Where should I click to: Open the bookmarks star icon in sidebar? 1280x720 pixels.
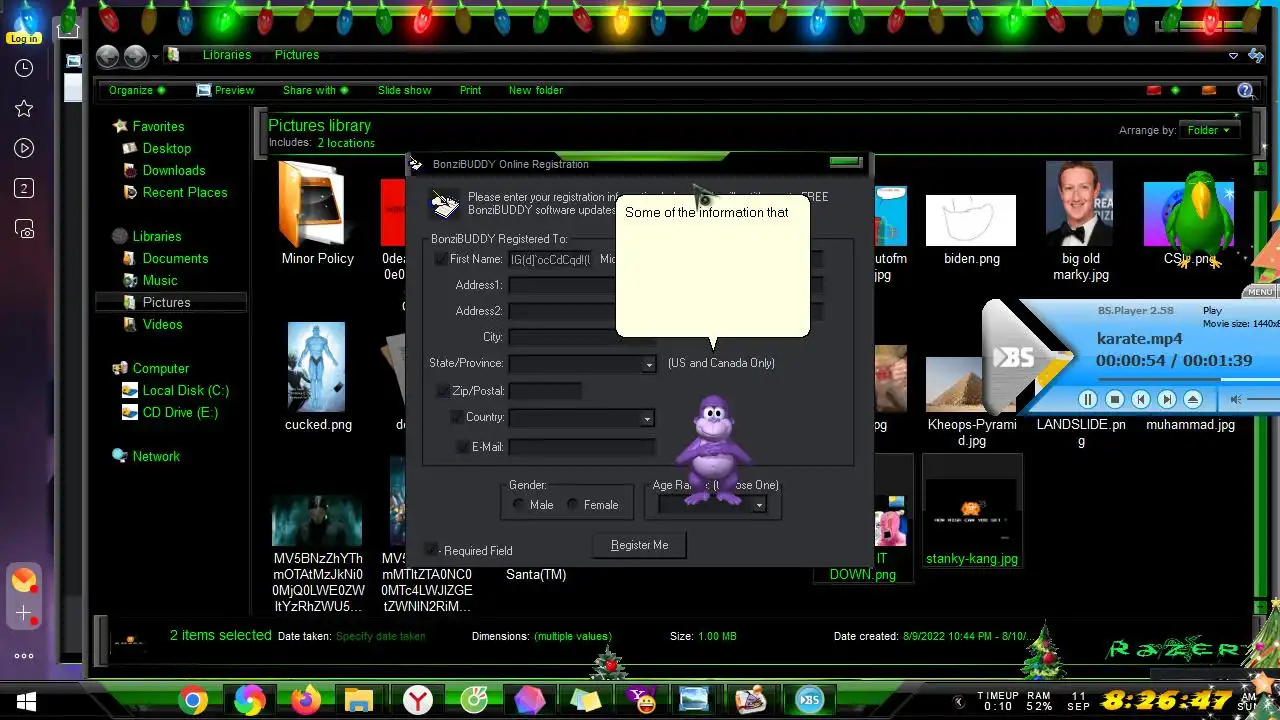pyautogui.click(x=24, y=108)
